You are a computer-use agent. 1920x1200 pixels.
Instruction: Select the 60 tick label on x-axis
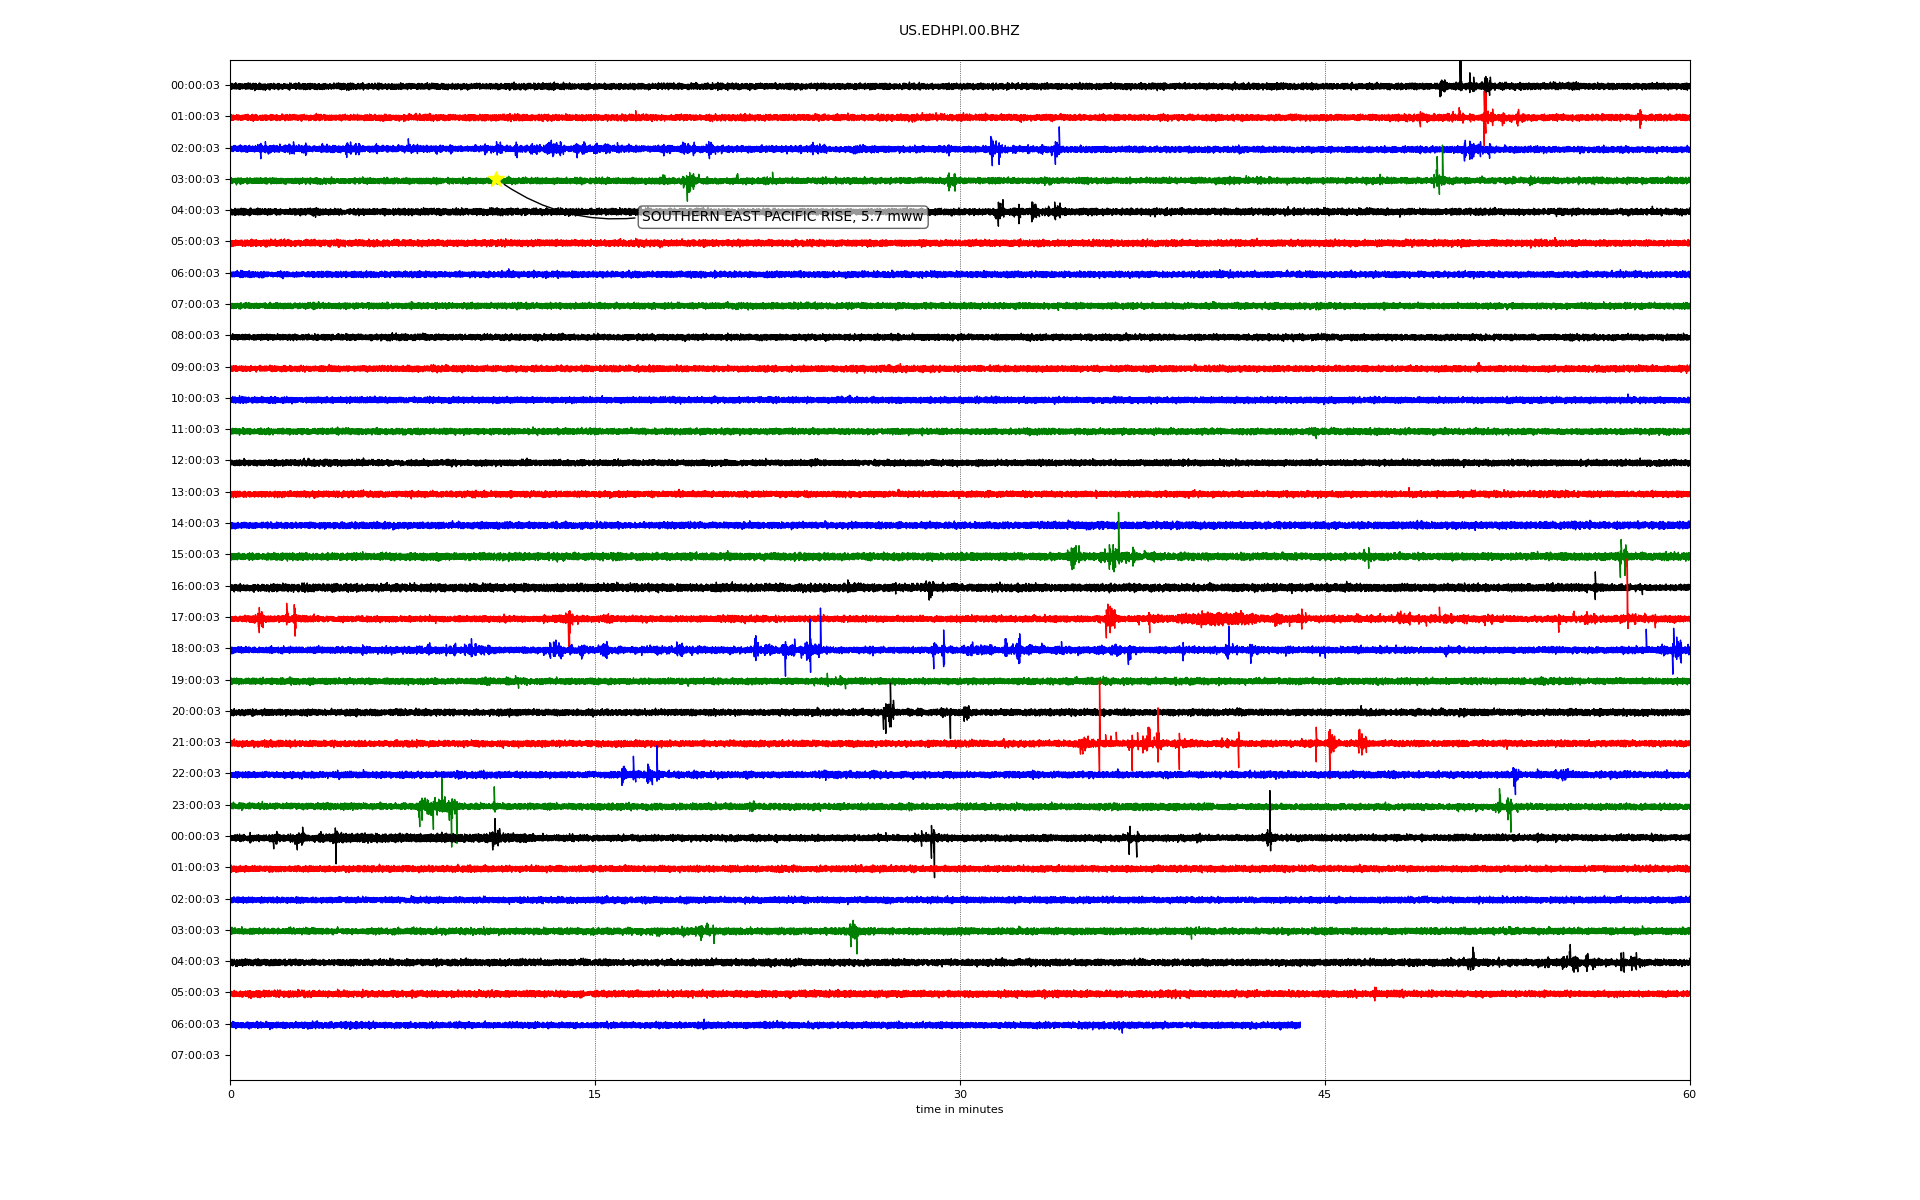tap(1689, 1094)
